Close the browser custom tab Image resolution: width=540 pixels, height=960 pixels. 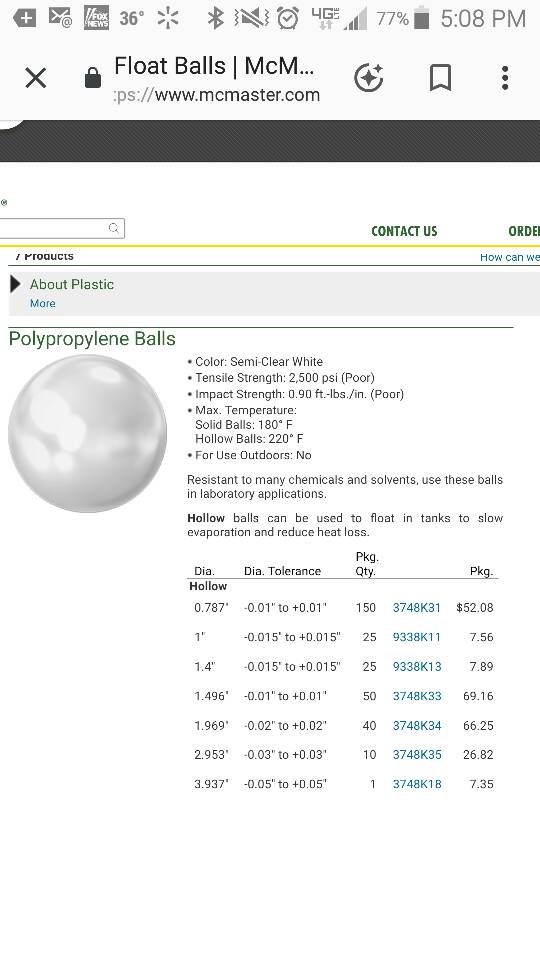click(x=36, y=78)
